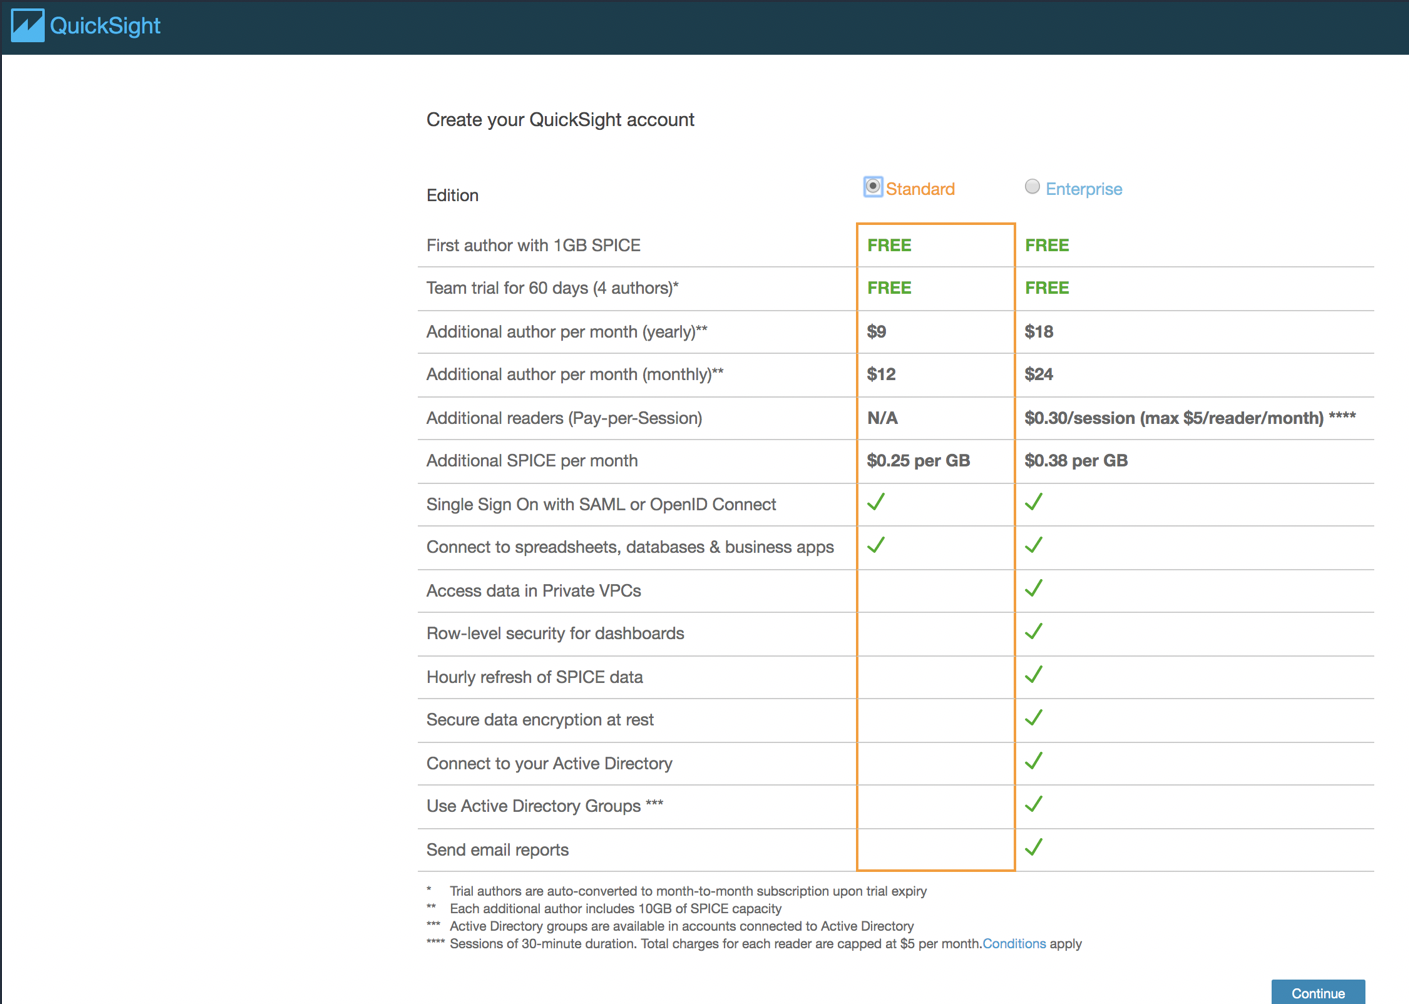Click checkmark for Connect to your Active Directory
The image size is (1409, 1004).
[1034, 761]
